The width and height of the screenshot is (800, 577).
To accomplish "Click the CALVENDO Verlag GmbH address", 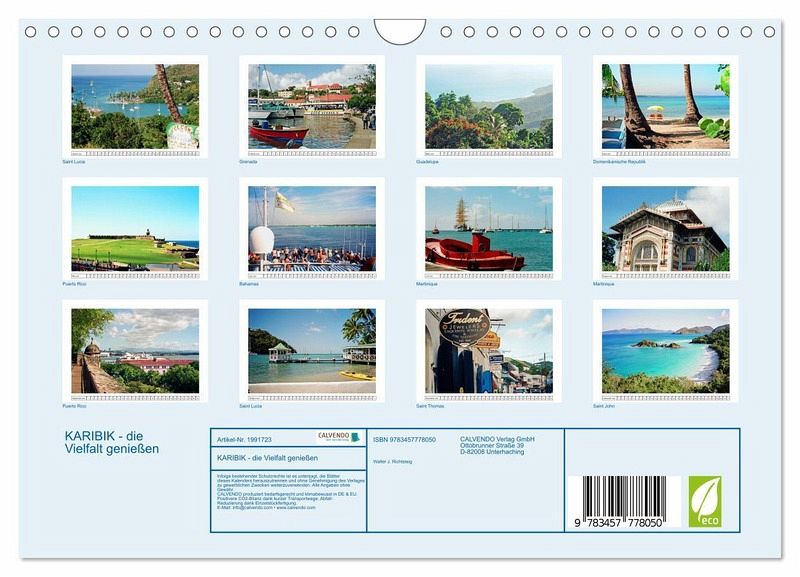I will [497, 445].
